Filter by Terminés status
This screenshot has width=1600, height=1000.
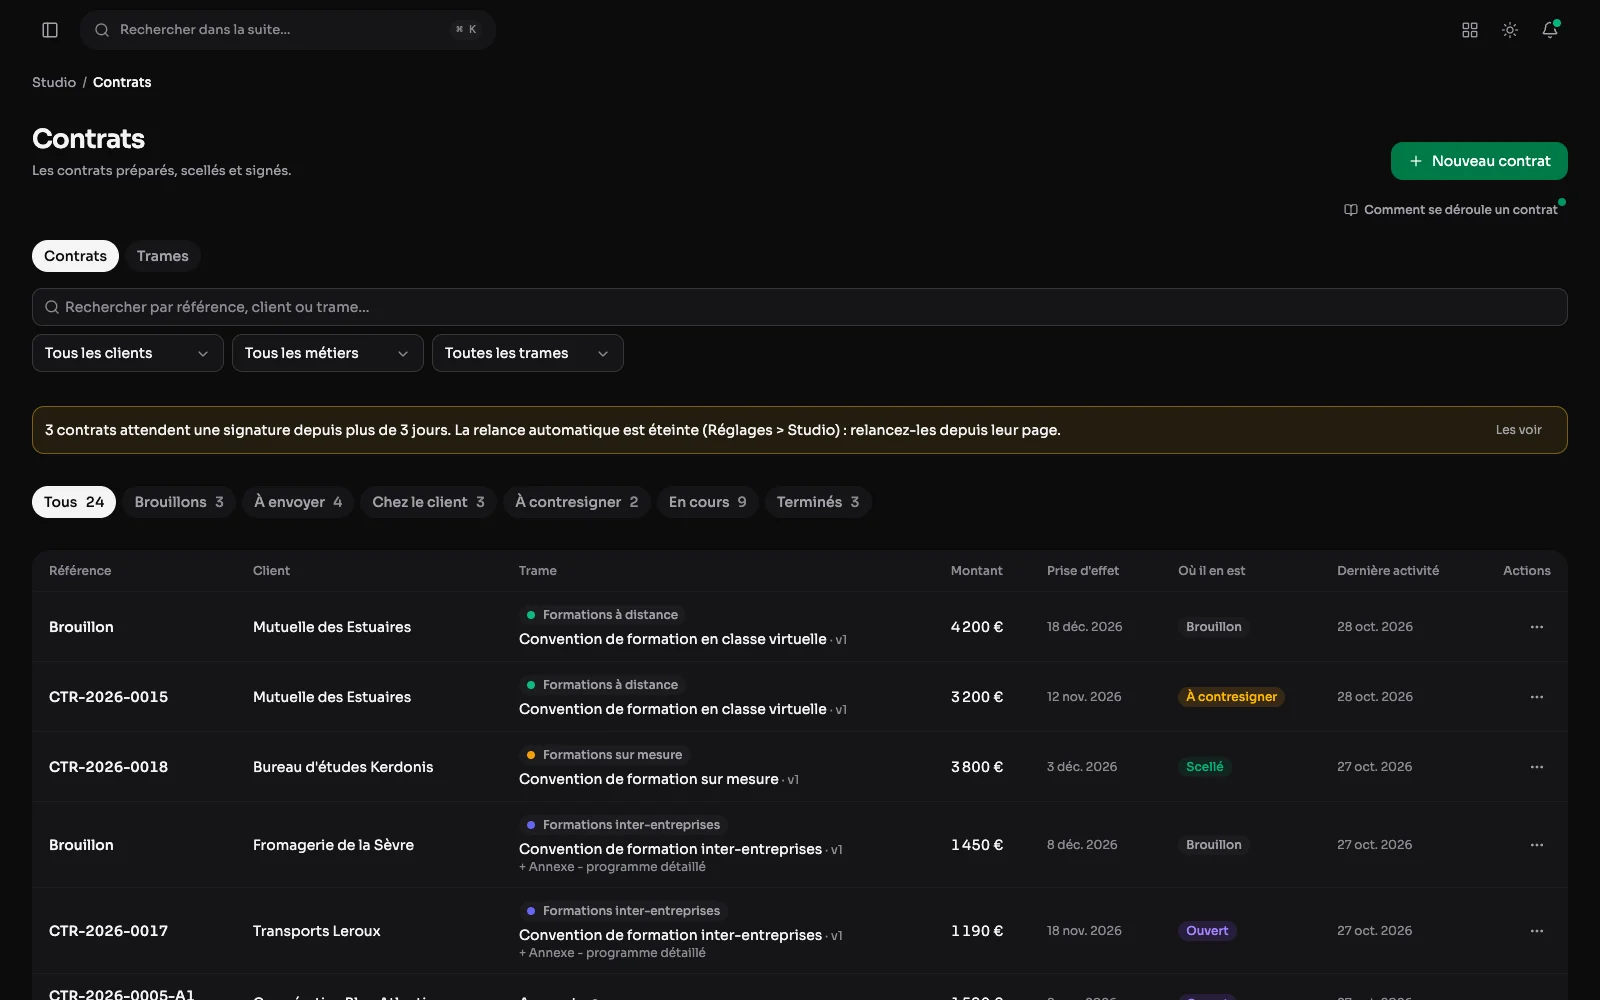click(x=818, y=502)
